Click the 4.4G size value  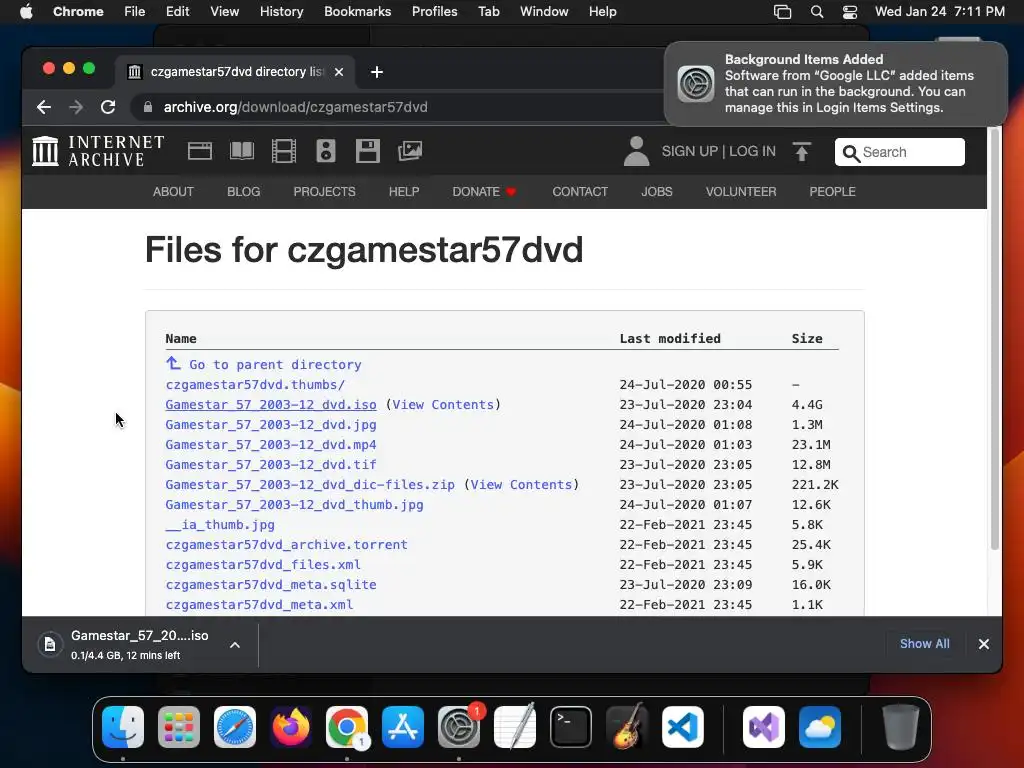pyautogui.click(x=807, y=405)
